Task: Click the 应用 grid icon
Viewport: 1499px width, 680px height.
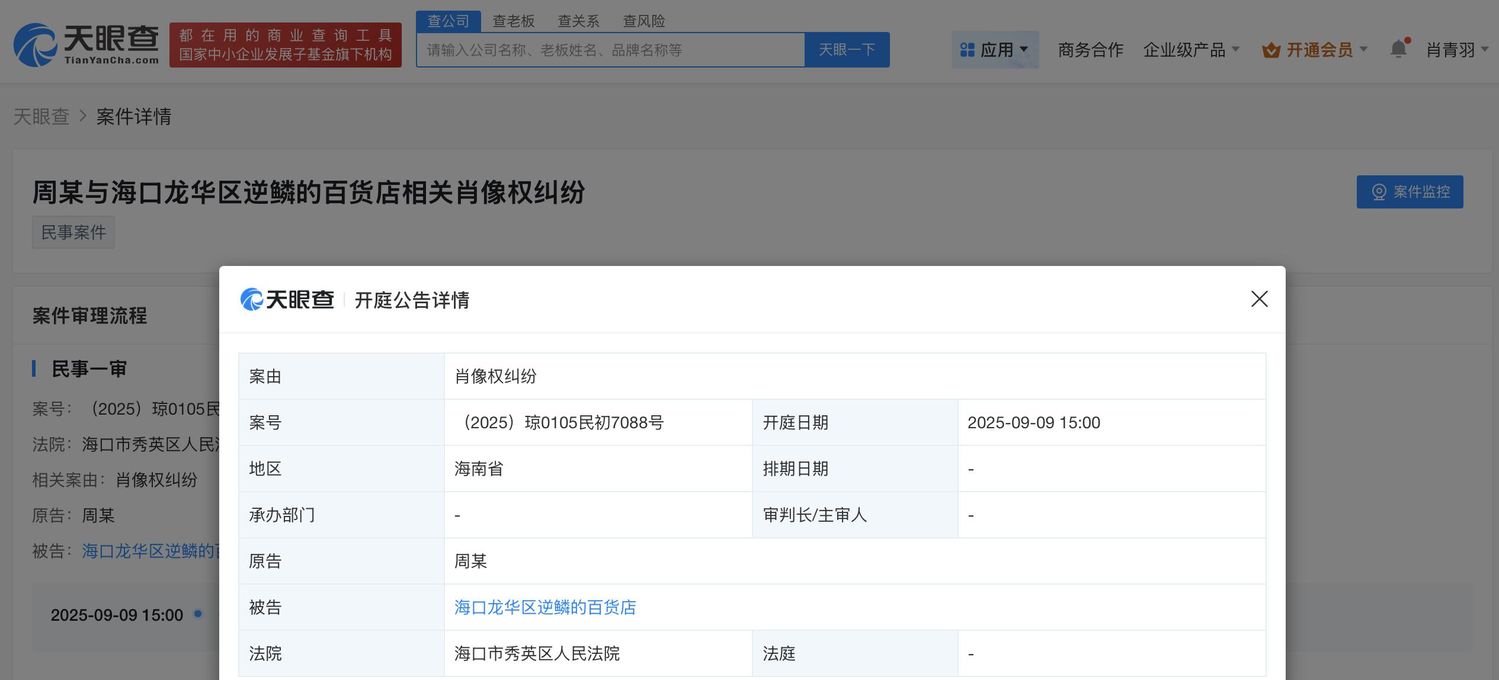Action: (x=967, y=50)
